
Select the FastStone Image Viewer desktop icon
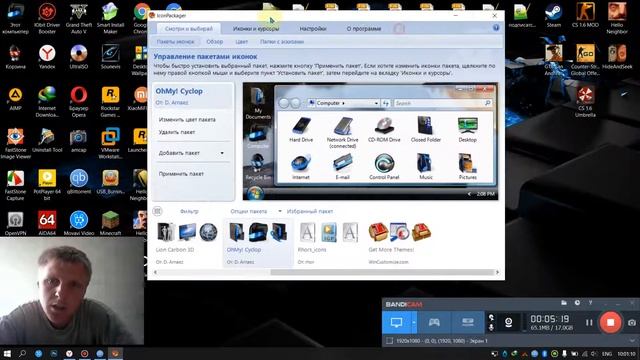point(16,144)
